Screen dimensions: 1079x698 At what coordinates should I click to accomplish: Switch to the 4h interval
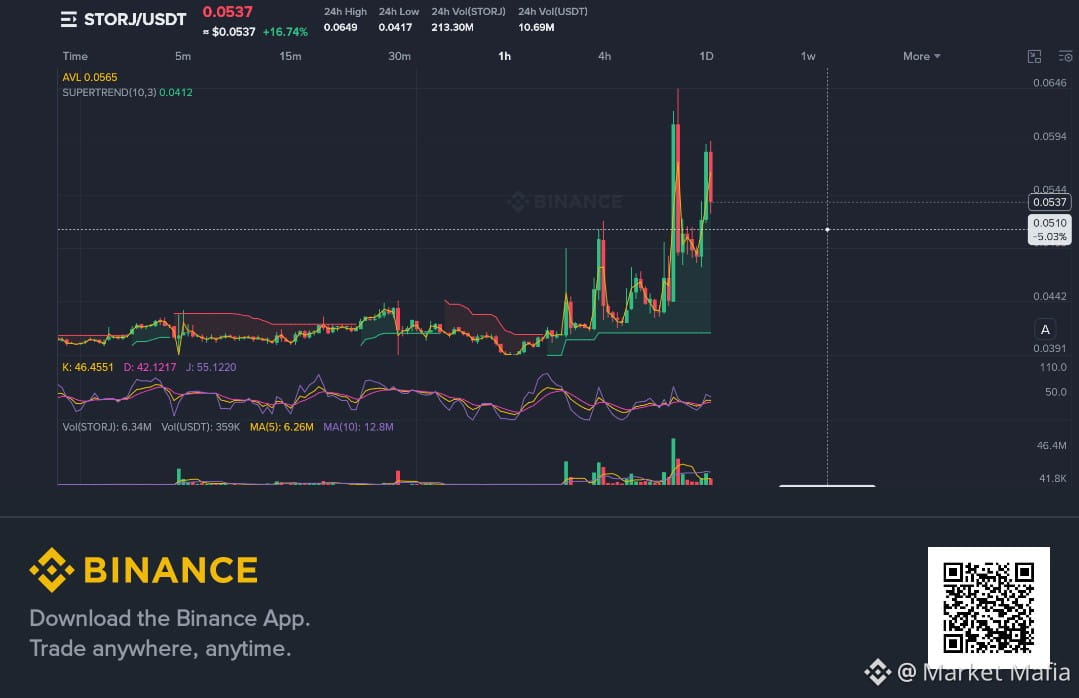[604, 56]
